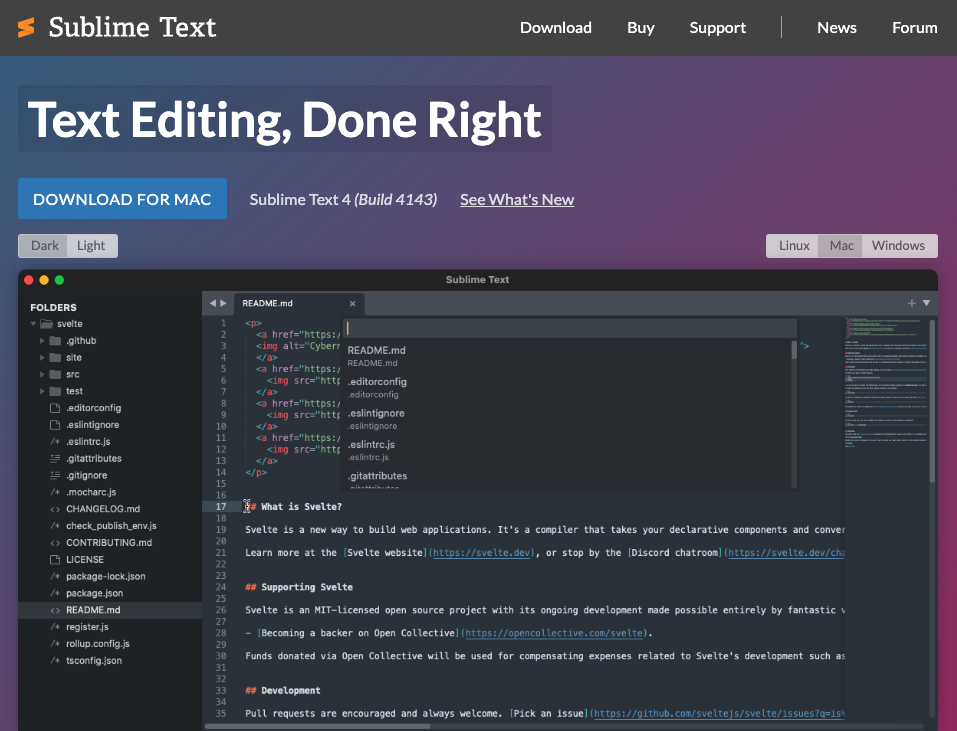The image size is (957, 731).
Task: Click the Sublime Text site title
Action: tap(132, 27)
